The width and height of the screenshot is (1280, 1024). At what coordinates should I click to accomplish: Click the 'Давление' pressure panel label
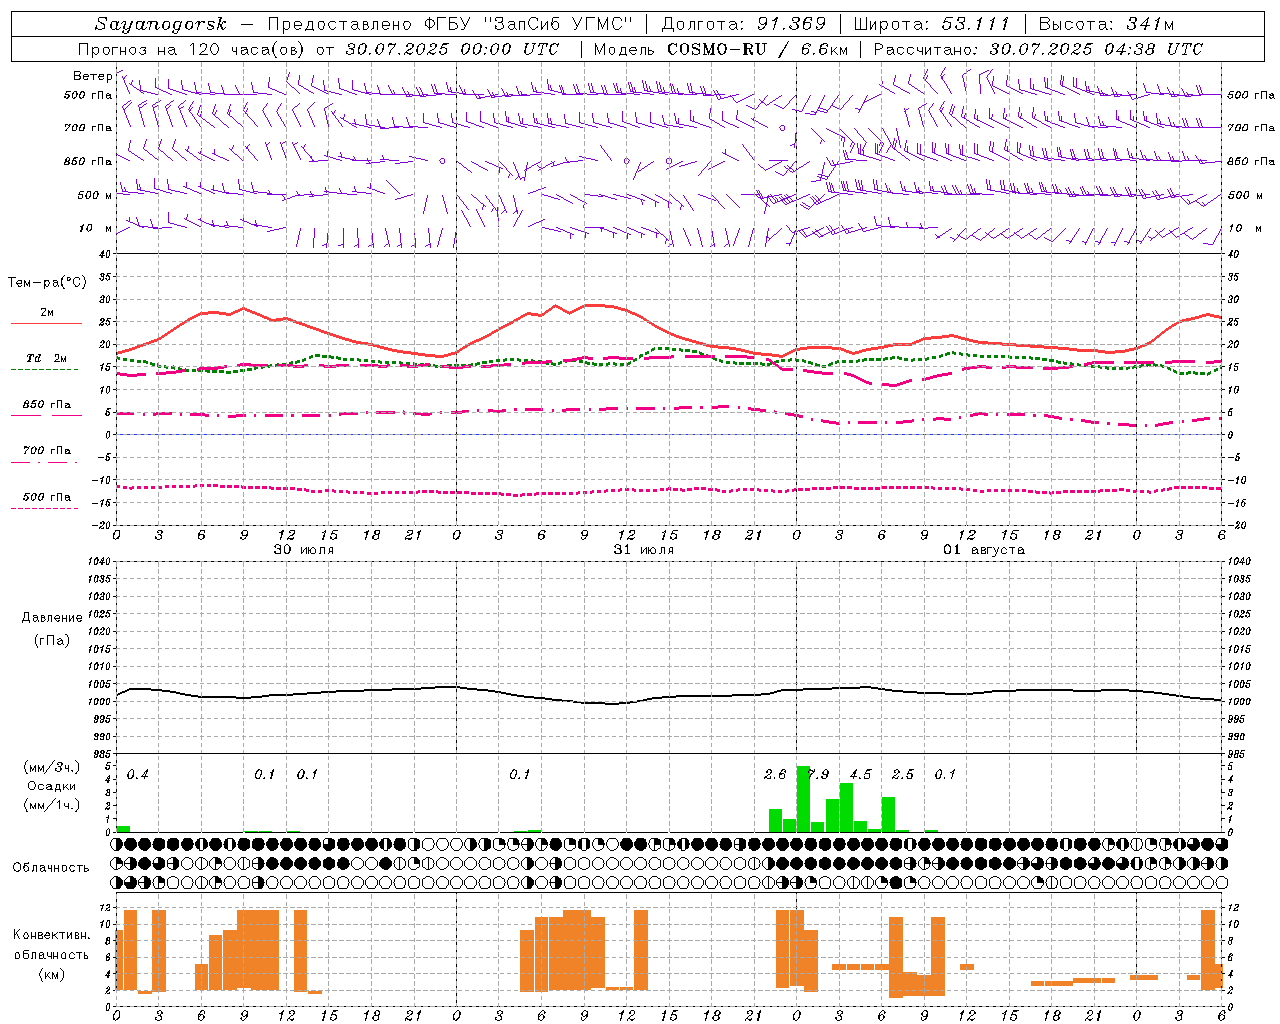52,618
